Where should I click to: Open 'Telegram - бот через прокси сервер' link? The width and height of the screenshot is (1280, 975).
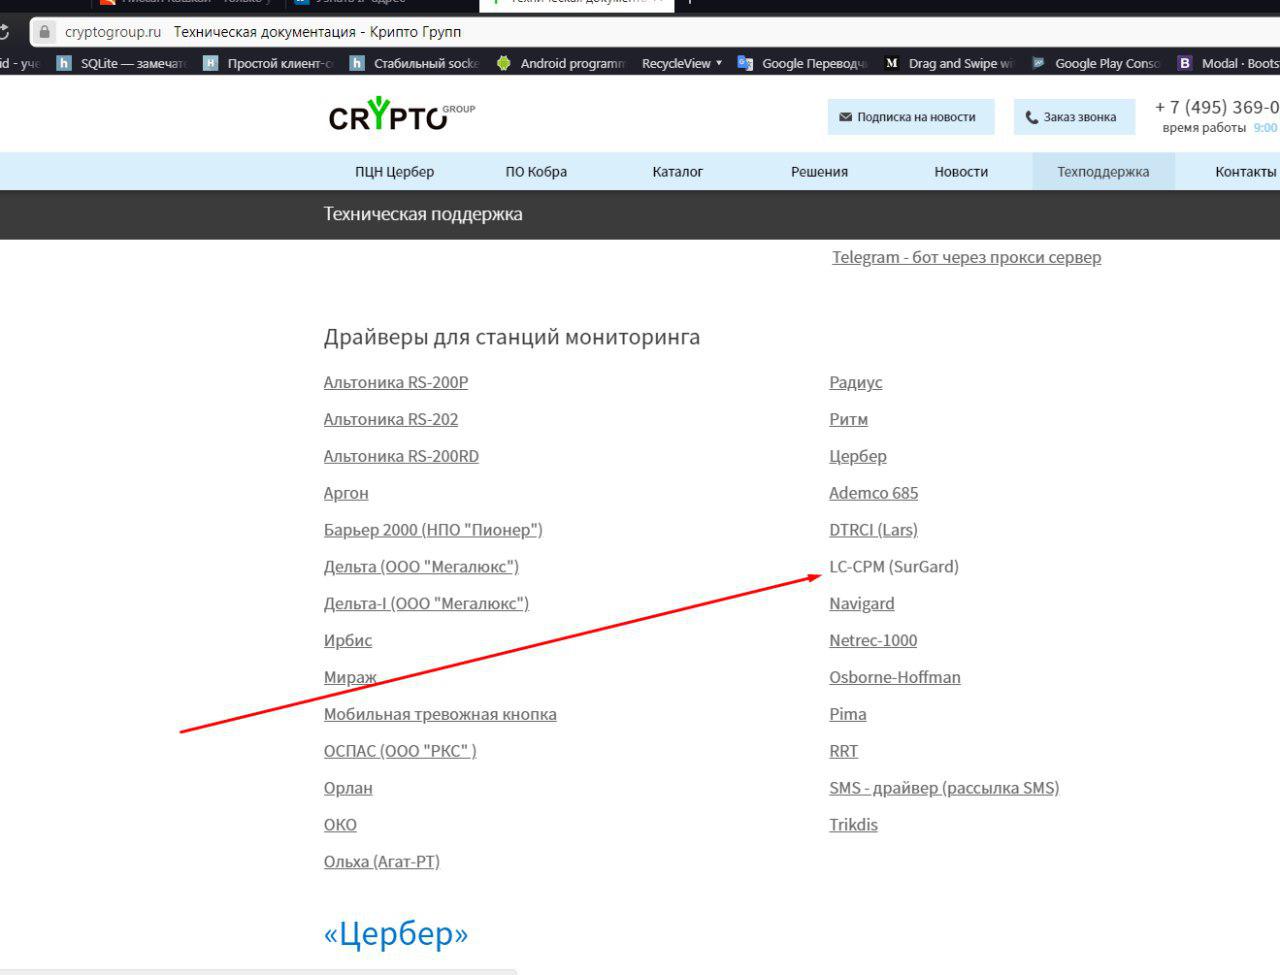(966, 257)
